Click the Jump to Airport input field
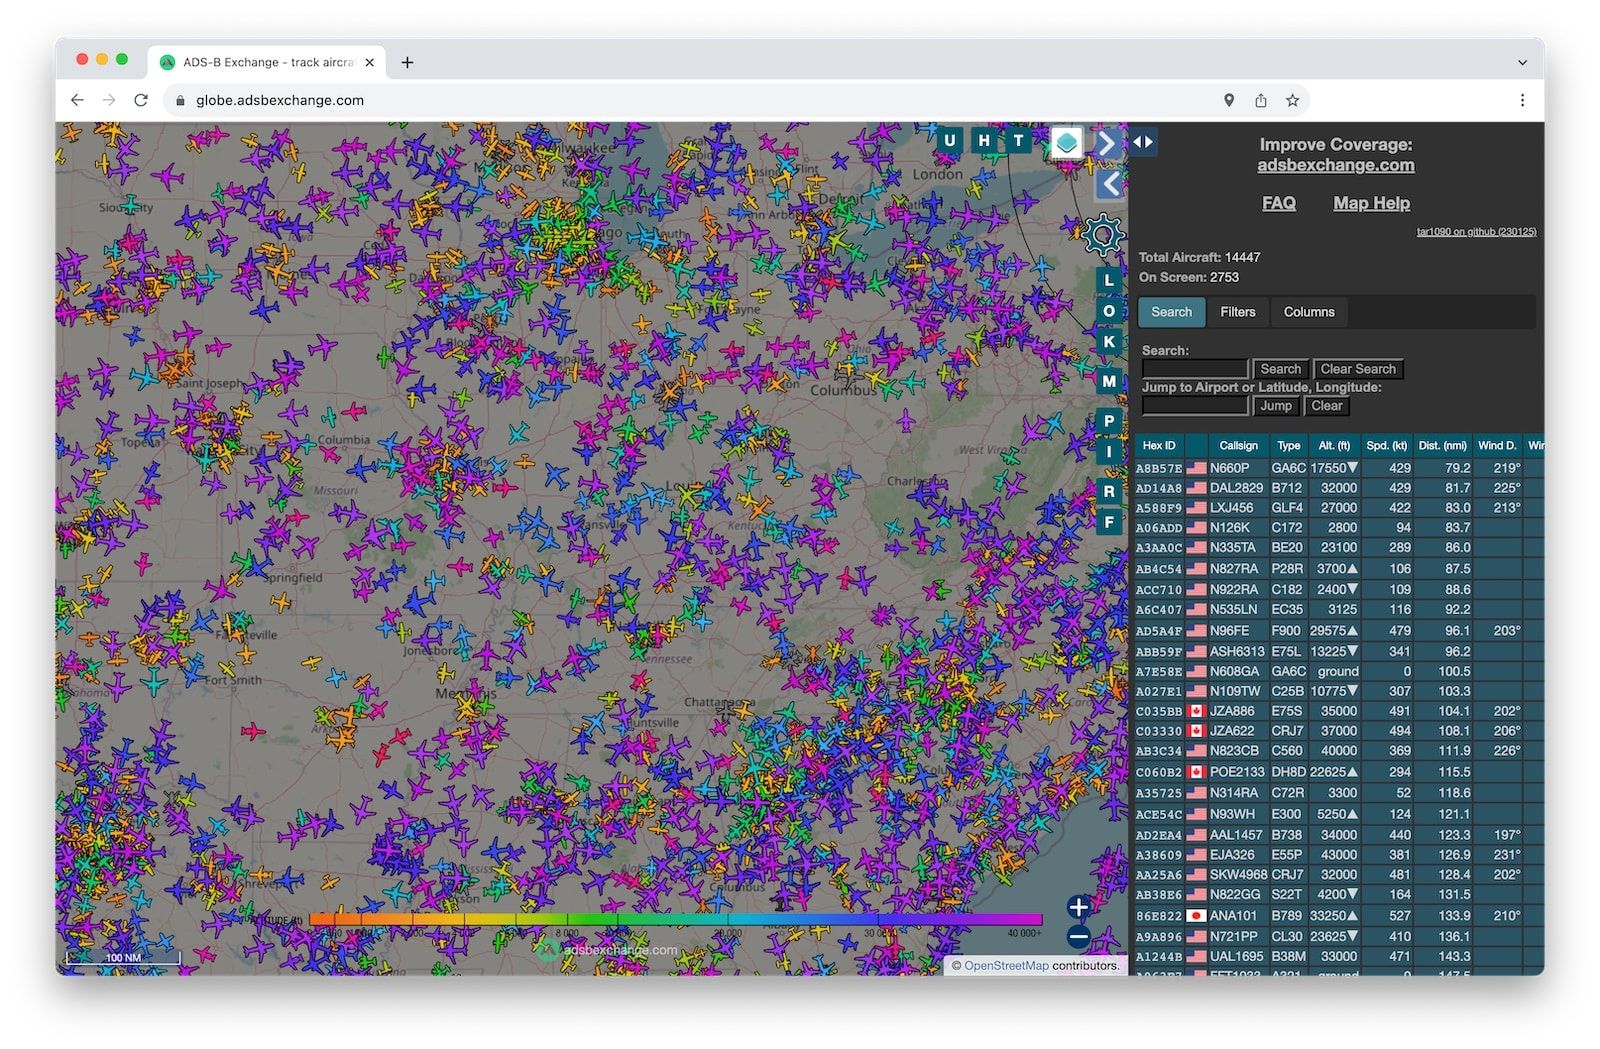The width and height of the screenshot is (1600, 1049). pos(1195,406)
